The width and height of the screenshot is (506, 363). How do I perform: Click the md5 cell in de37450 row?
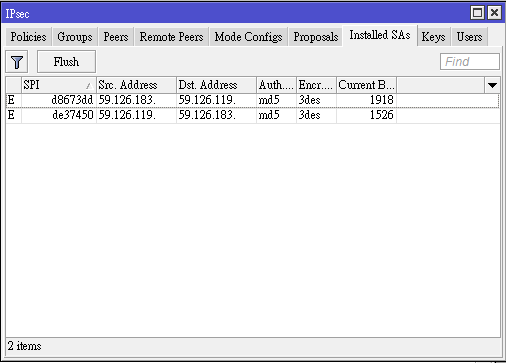[x=269, y=115]
